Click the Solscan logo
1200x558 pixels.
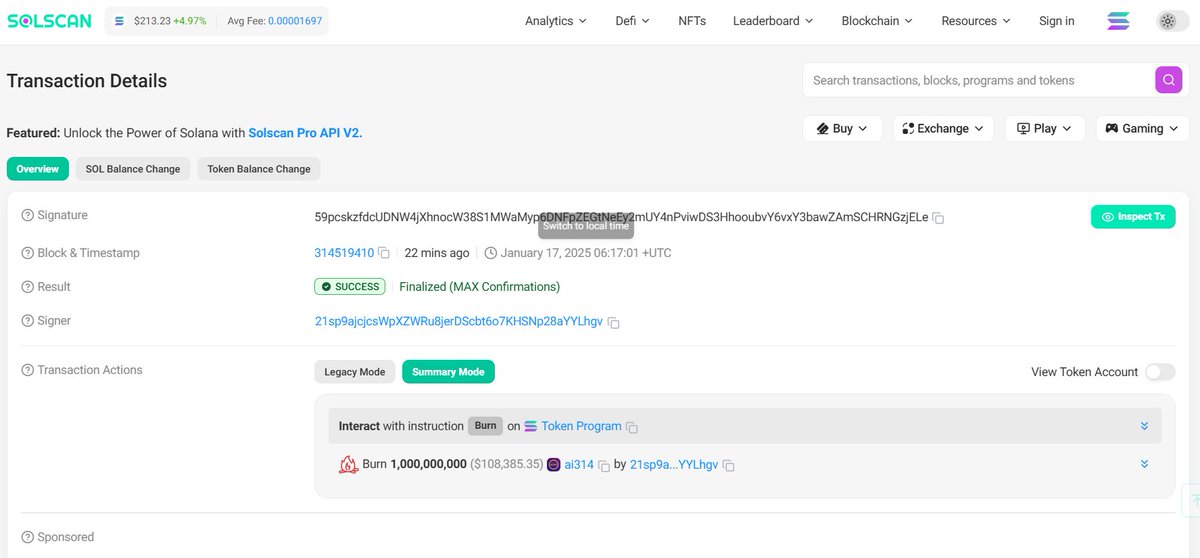coord(50,21)
